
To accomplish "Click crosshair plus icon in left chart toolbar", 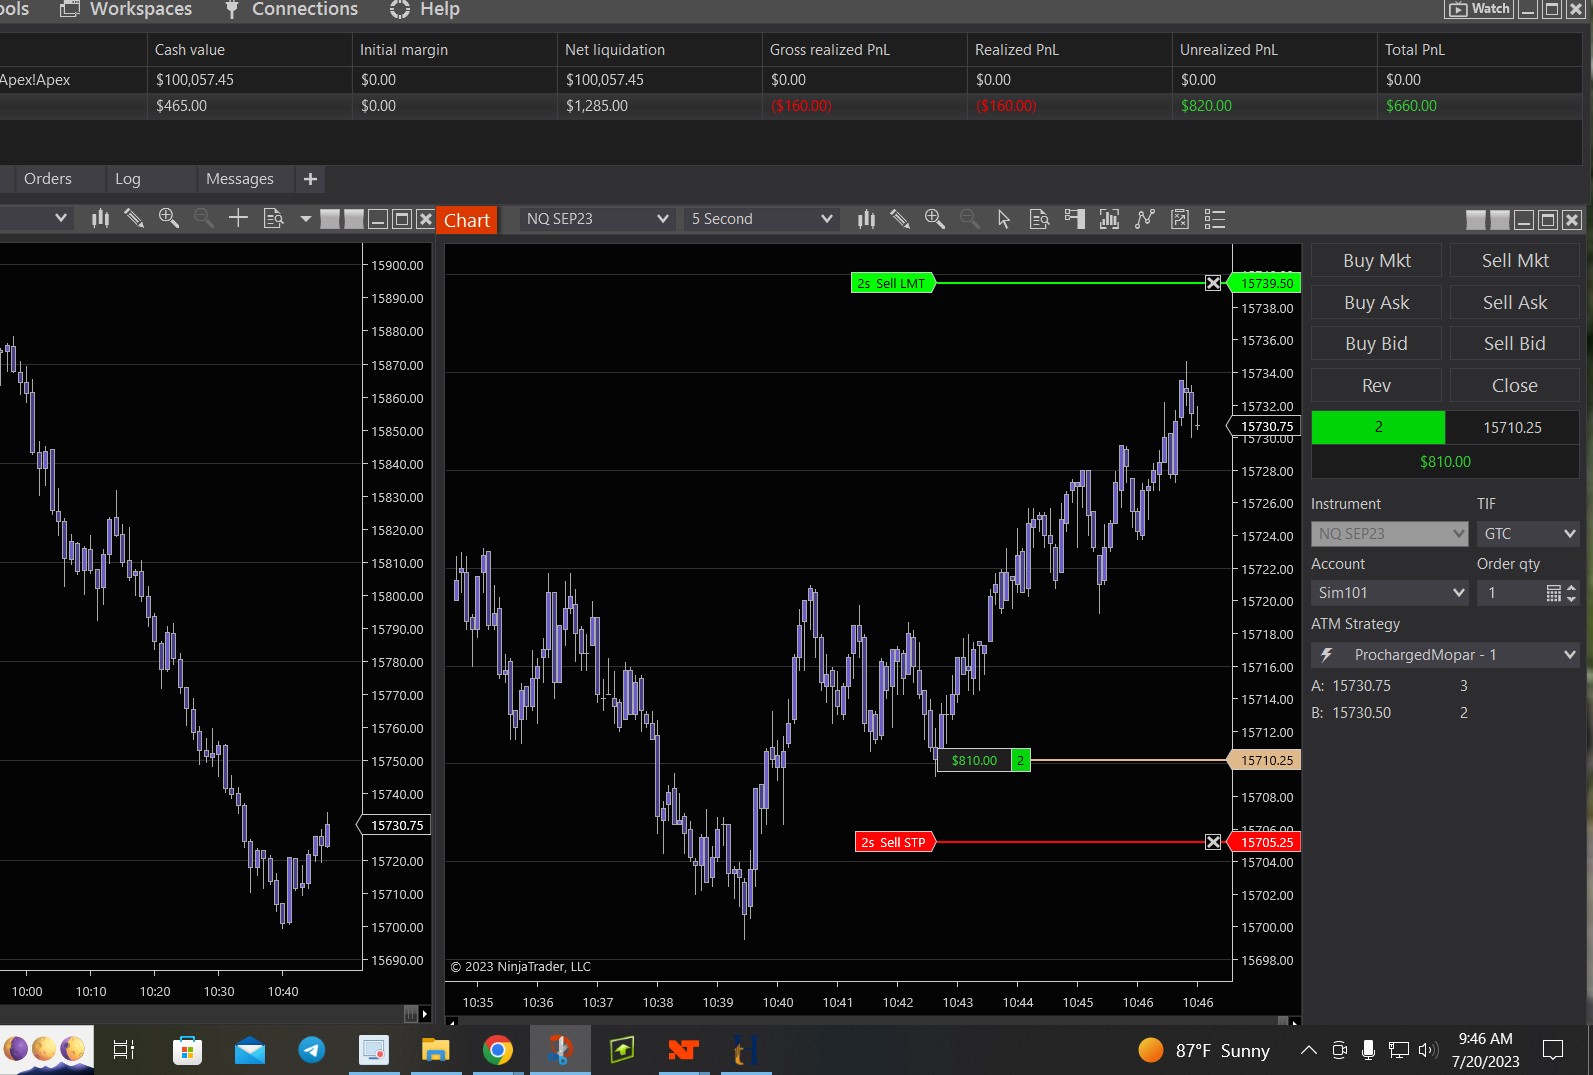I will (238, 218).
